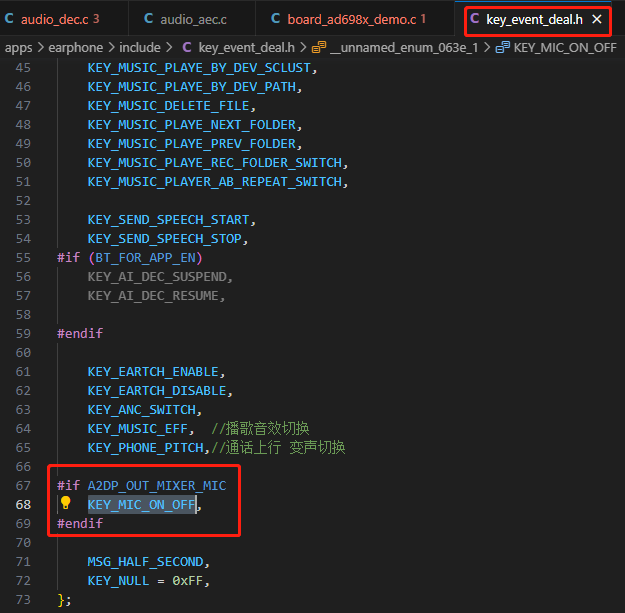Click KEY_SEND_SPEECH_START on line 53
The height and width of the screenshot is (613, 625).
168,220
